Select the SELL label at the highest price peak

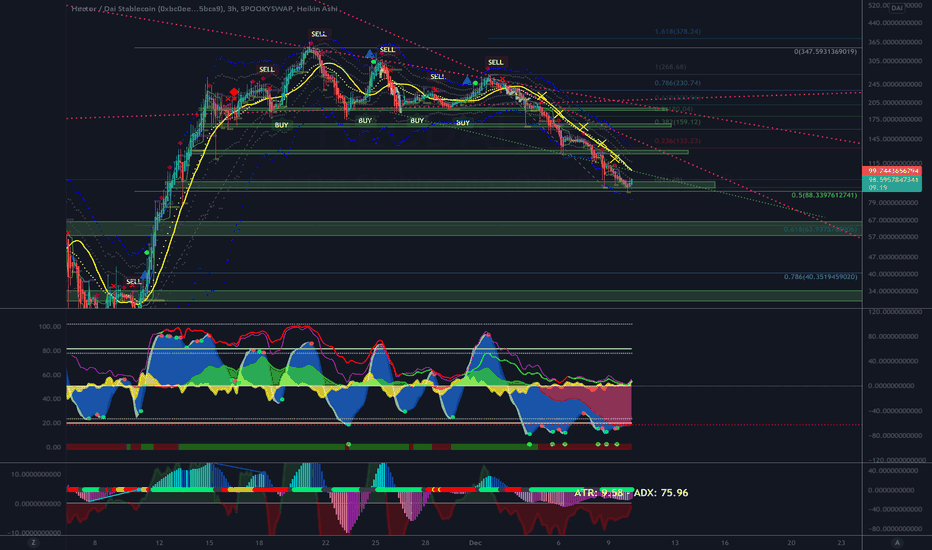point(319,34)
